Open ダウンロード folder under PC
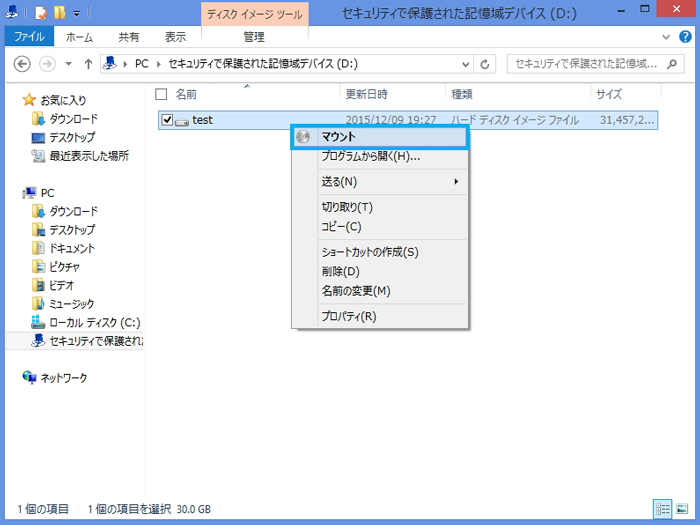The width and height of the screenshot is (700, 525). click(x=73, y=211)
